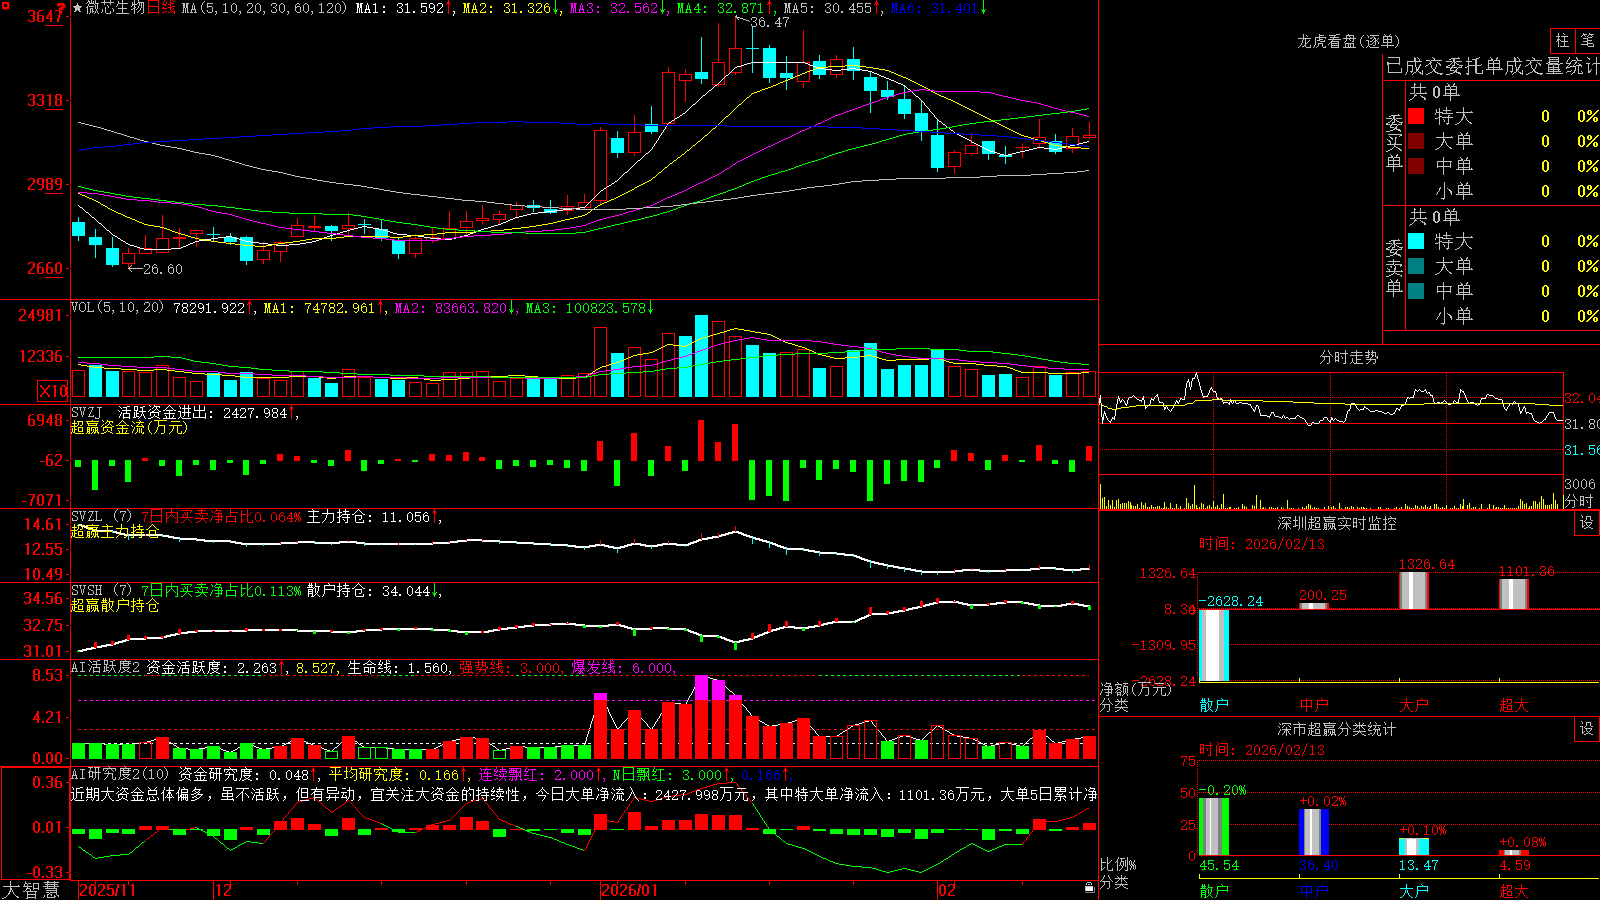Click the red 特大 buy-order color swatch
This screenshot has width=1600, height=900.
1416,116
